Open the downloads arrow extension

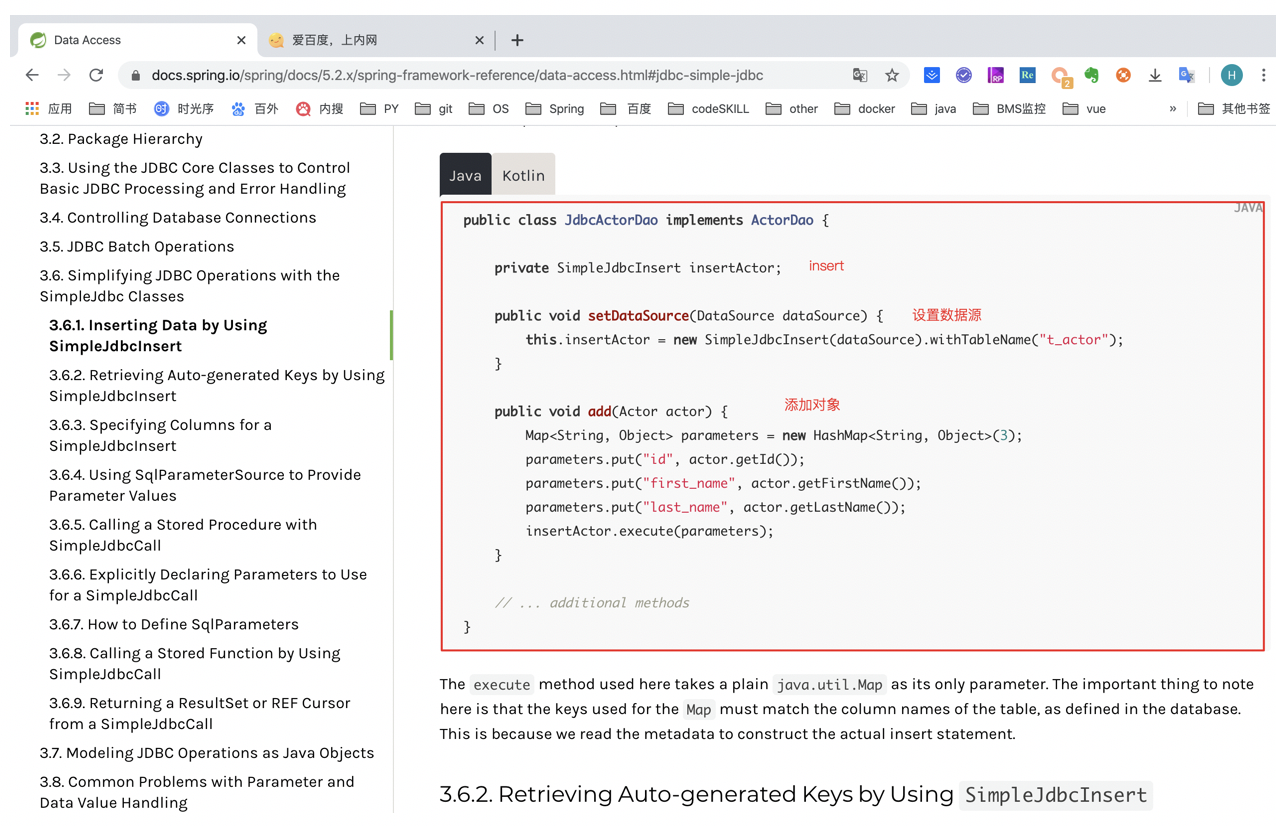pos(1155,75)
